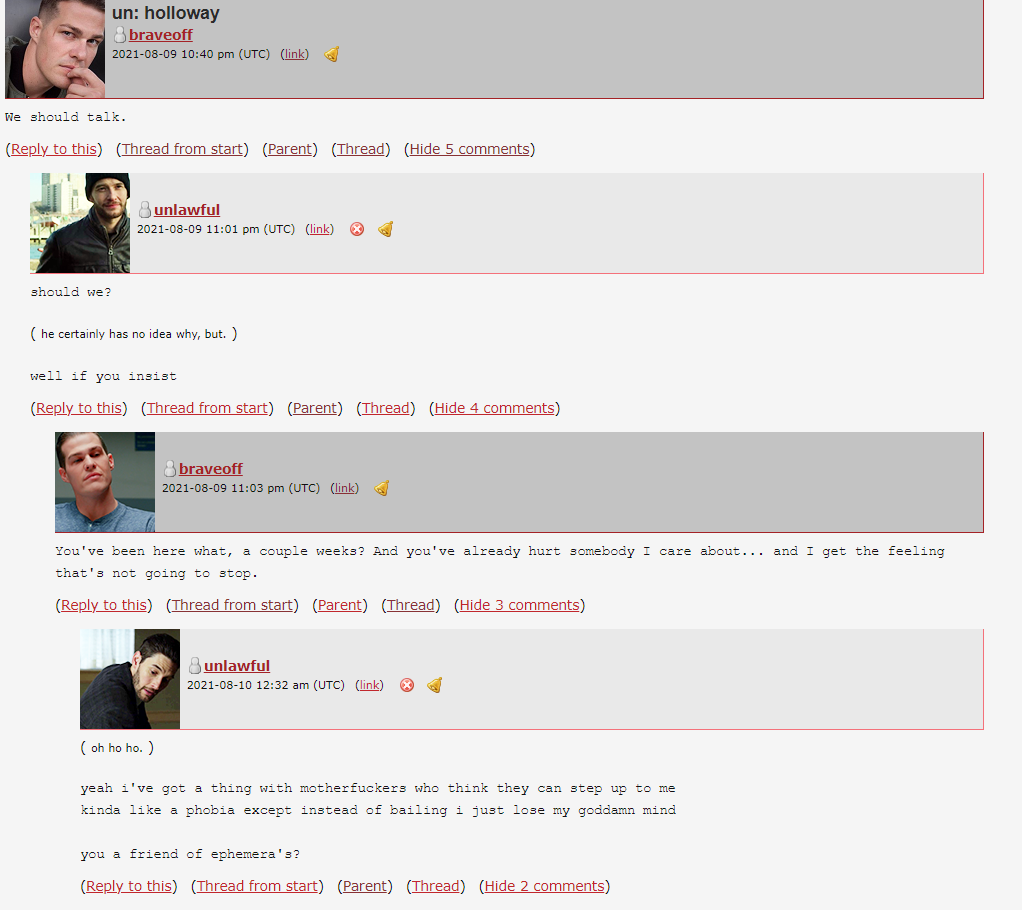Click unlawful's beanie avatar thumbnail
Image resolution: width=1022 pixels, height=910 pixels.
pos(80,223)
